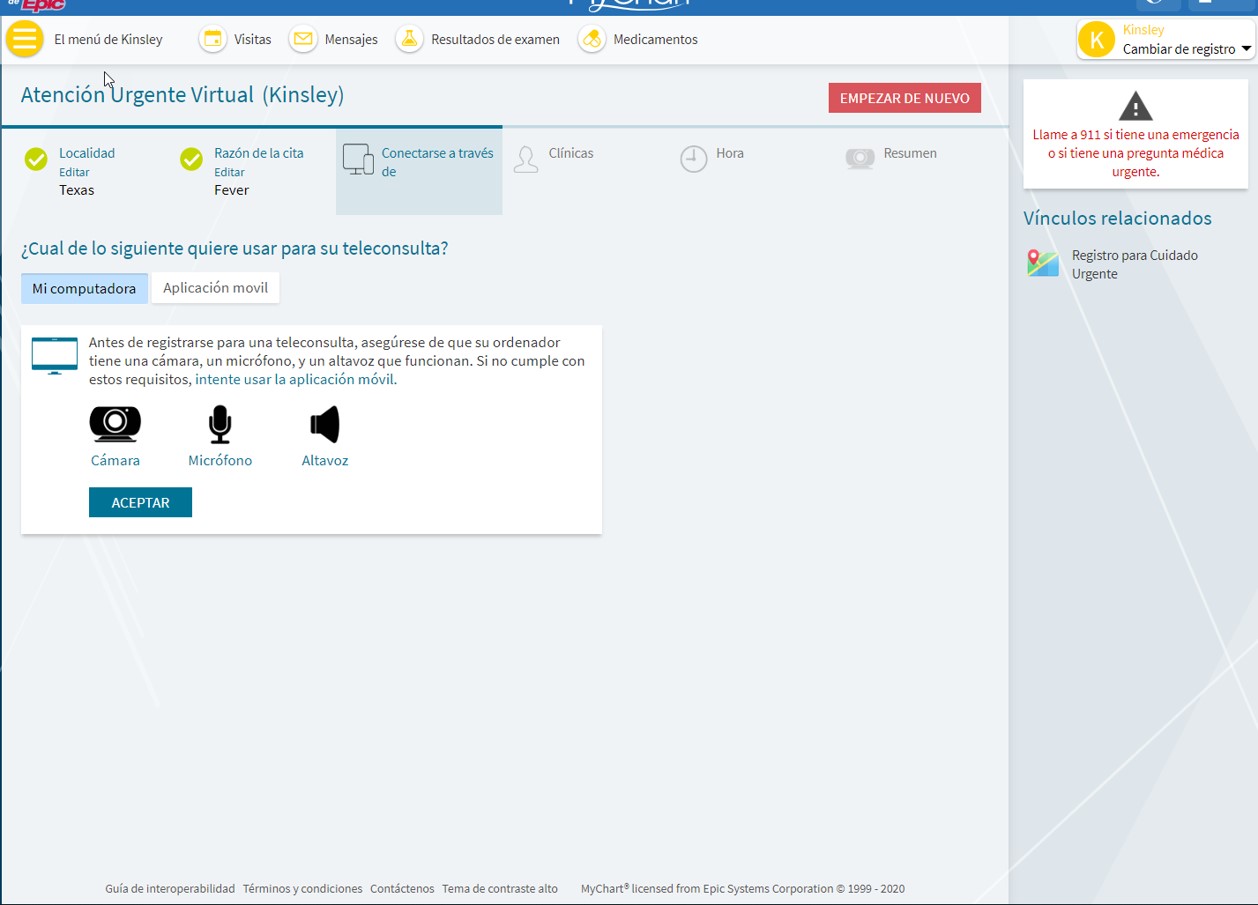Expand the Cambiar de registro dropdown
This screenshot has height=905, width=1258.
1246,49
